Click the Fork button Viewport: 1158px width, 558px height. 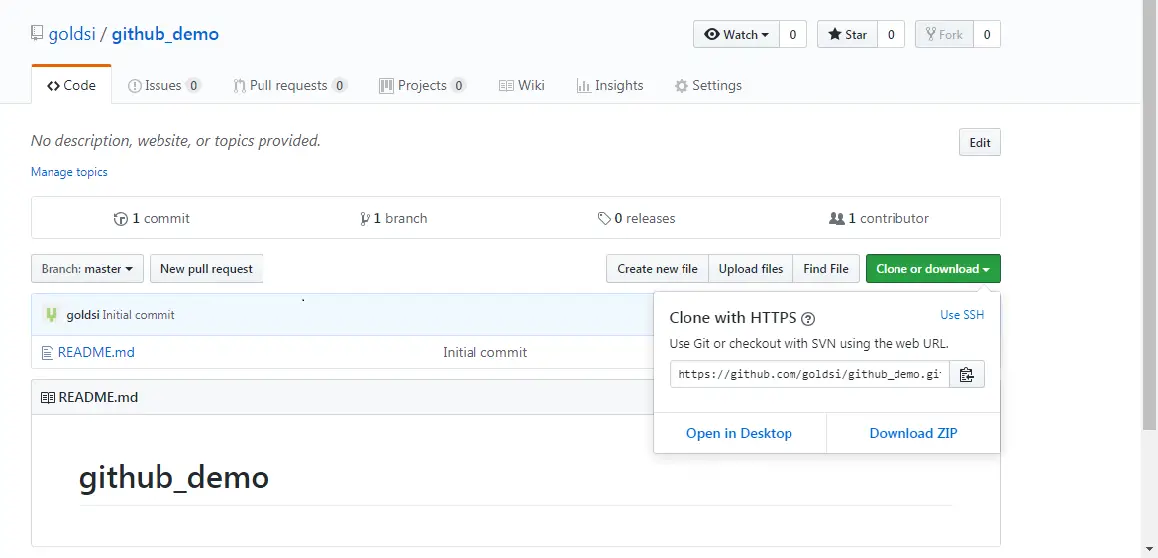945,35
